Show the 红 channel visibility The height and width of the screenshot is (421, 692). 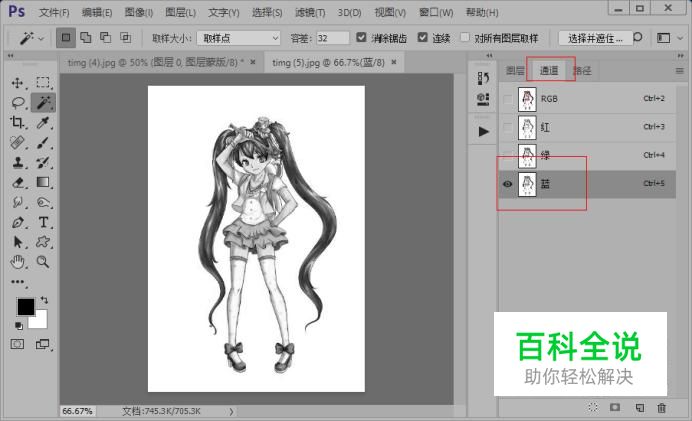(508, 127)
